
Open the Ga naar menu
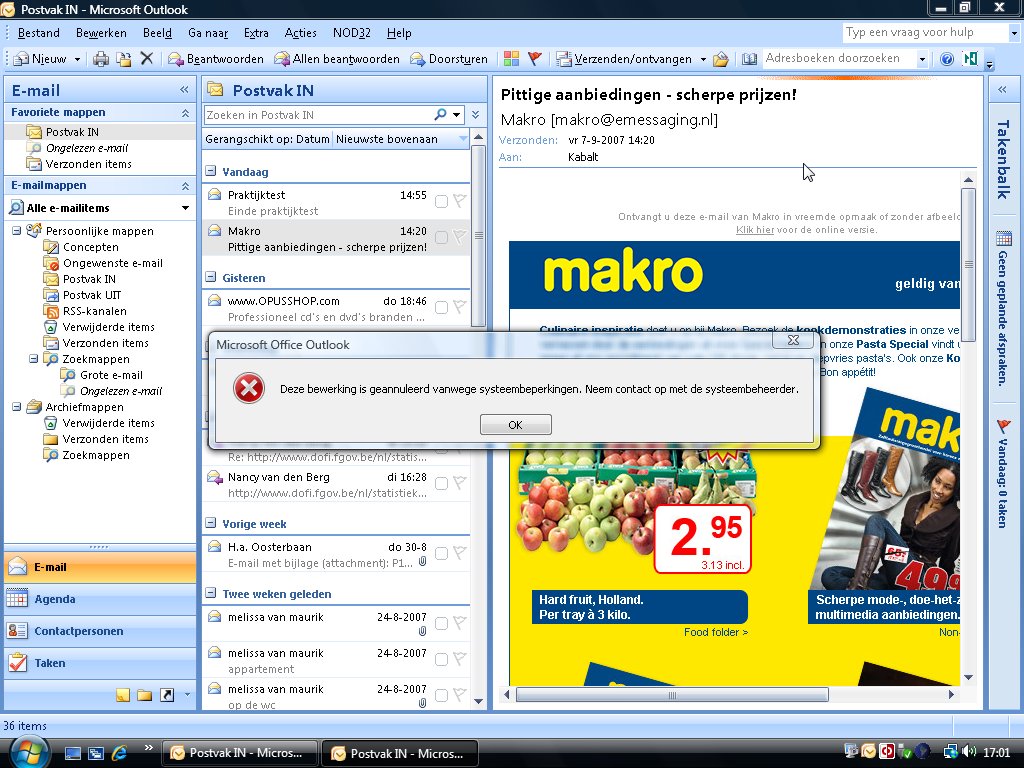208,33
